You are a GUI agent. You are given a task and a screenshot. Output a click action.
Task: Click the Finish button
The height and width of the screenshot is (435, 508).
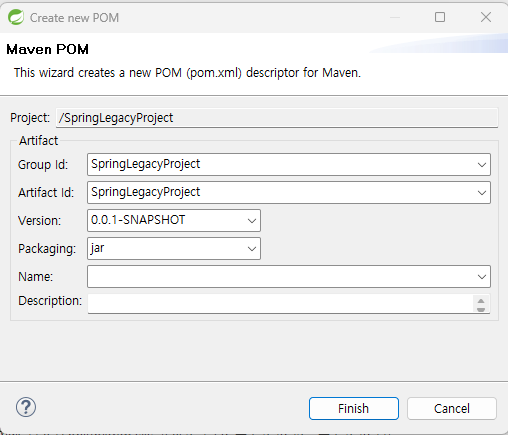click(354, 408)
